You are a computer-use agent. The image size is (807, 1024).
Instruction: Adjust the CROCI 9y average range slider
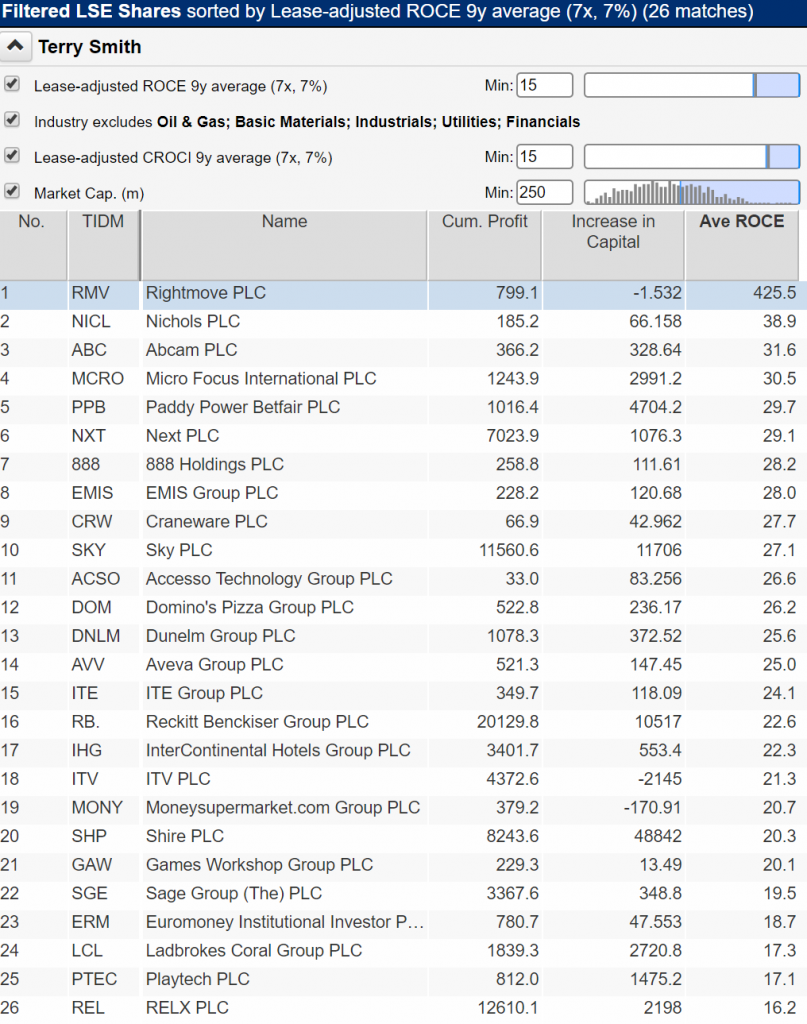692,157
